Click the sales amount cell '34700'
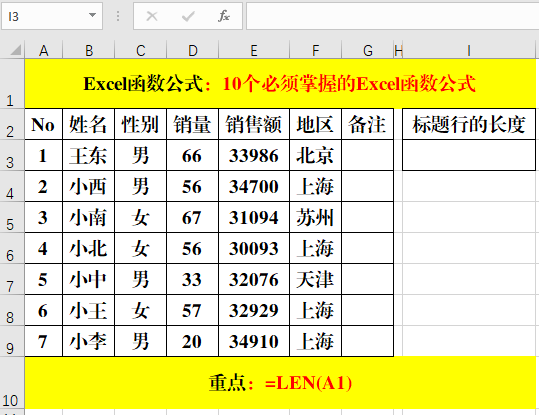 coord(254,186)
